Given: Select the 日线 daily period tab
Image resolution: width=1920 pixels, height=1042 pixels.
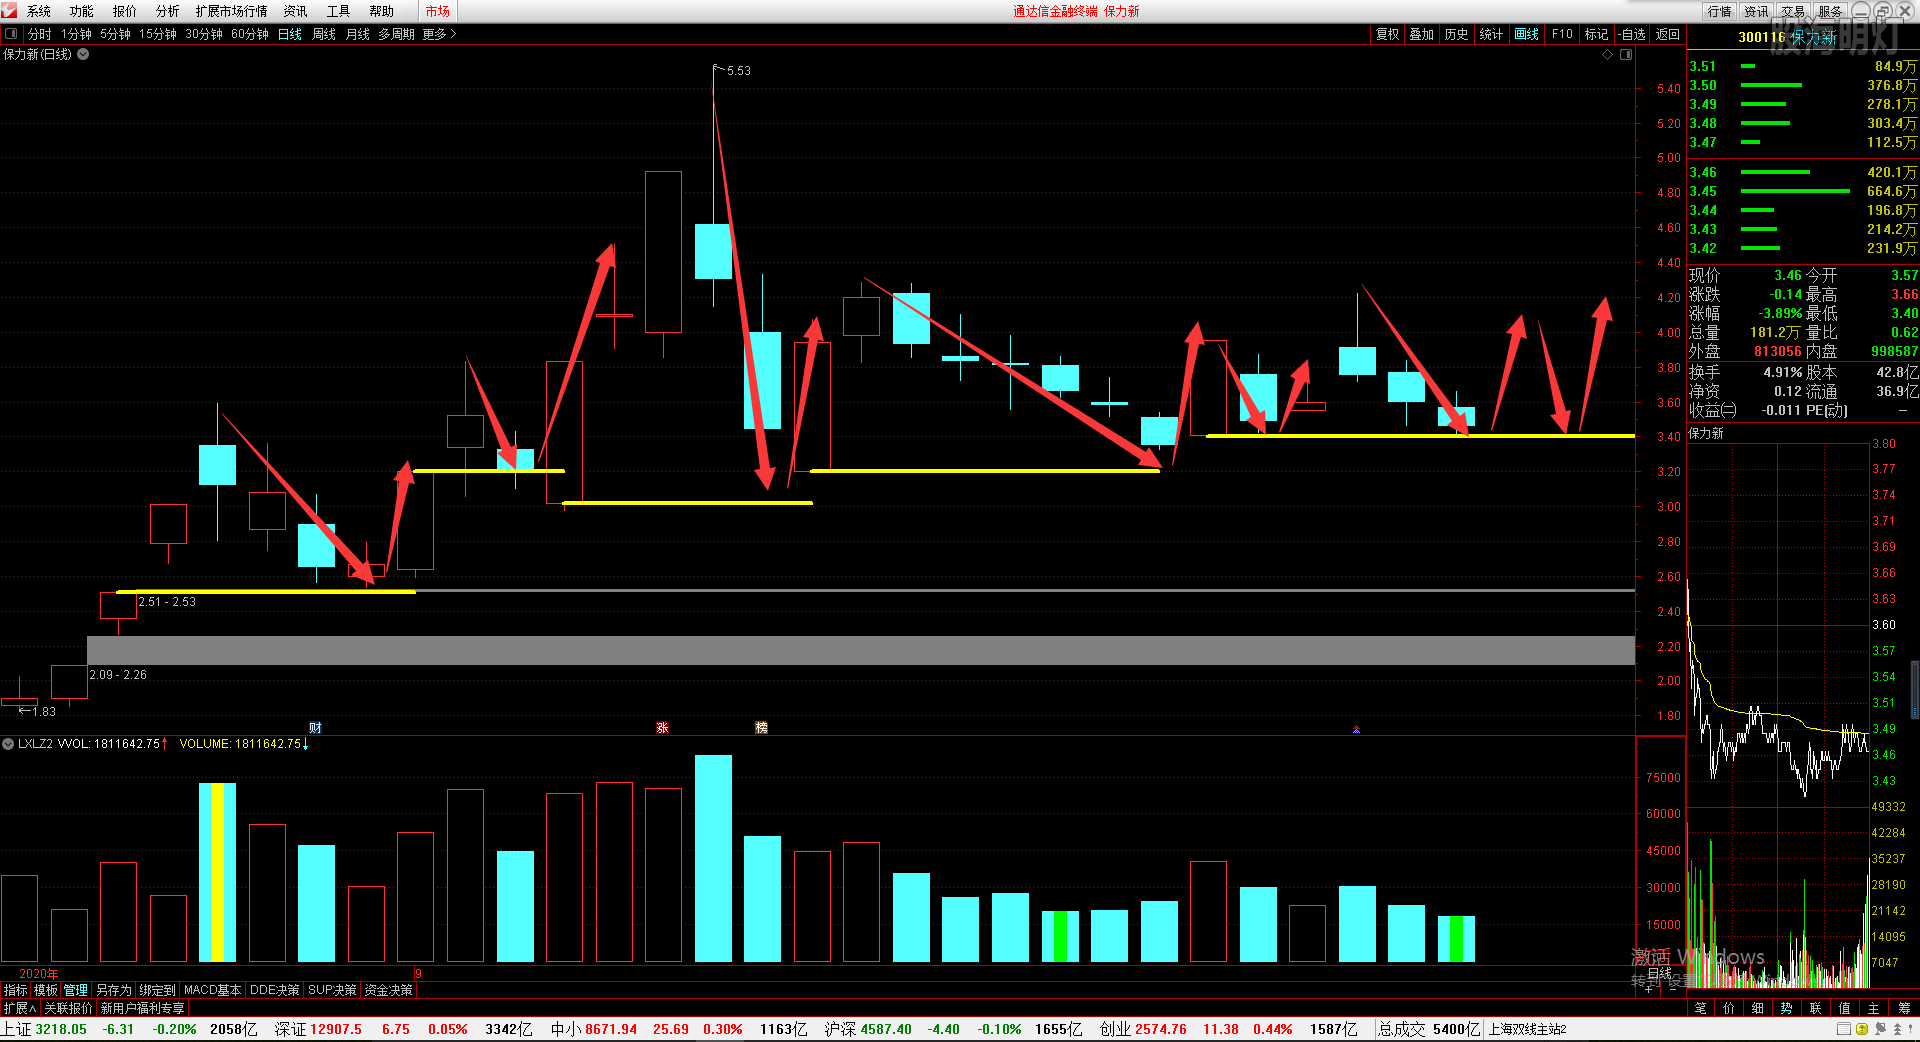Looking at the screenshot, I should (x=290, y=34).
